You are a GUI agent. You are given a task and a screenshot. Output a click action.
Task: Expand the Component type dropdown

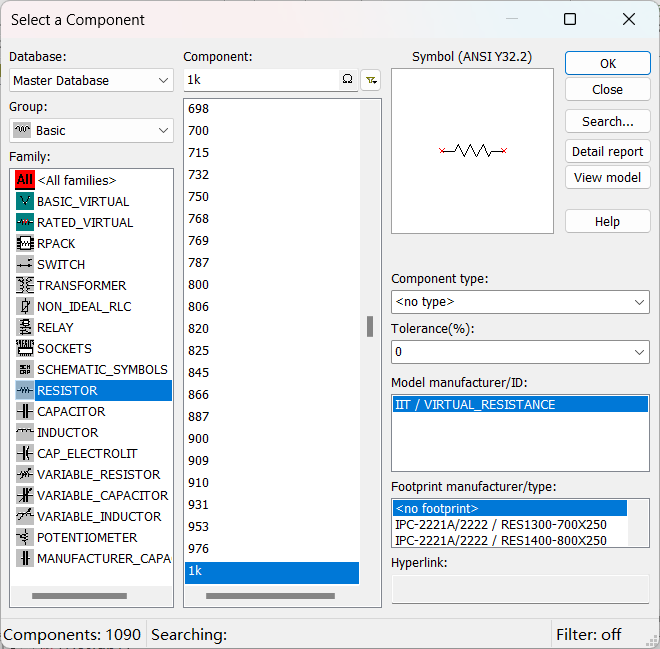(520, 302)
